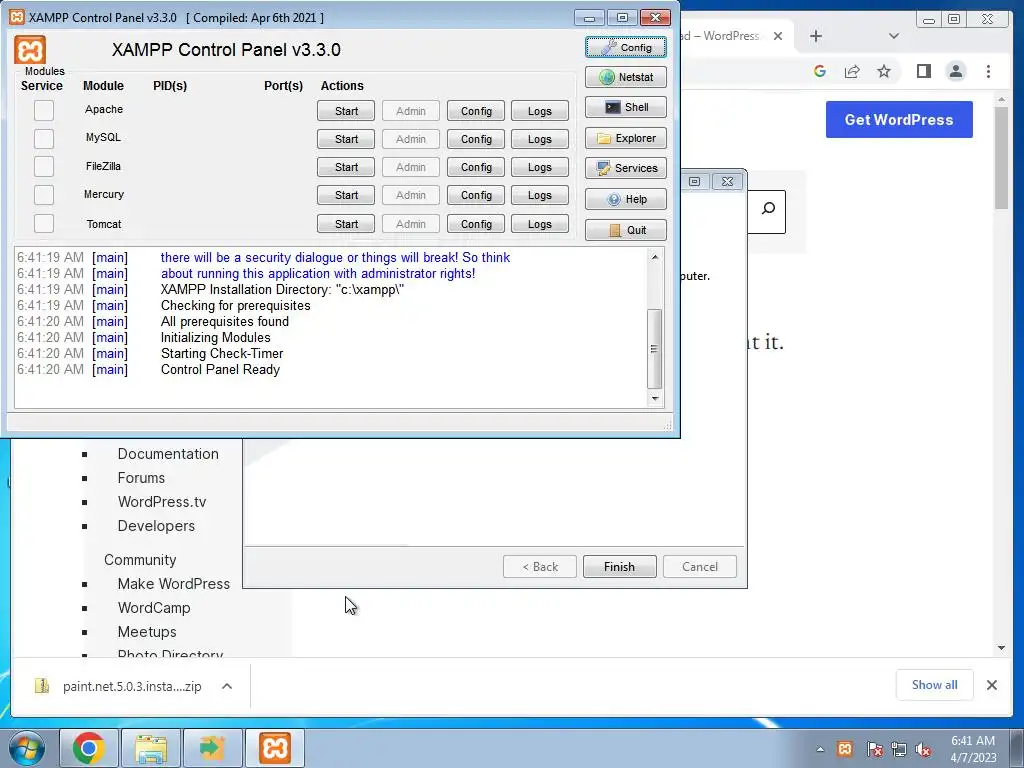This screenshot has height=768, width=1024.
Task: Open Make WordPress link
Action: pos(174,584)
